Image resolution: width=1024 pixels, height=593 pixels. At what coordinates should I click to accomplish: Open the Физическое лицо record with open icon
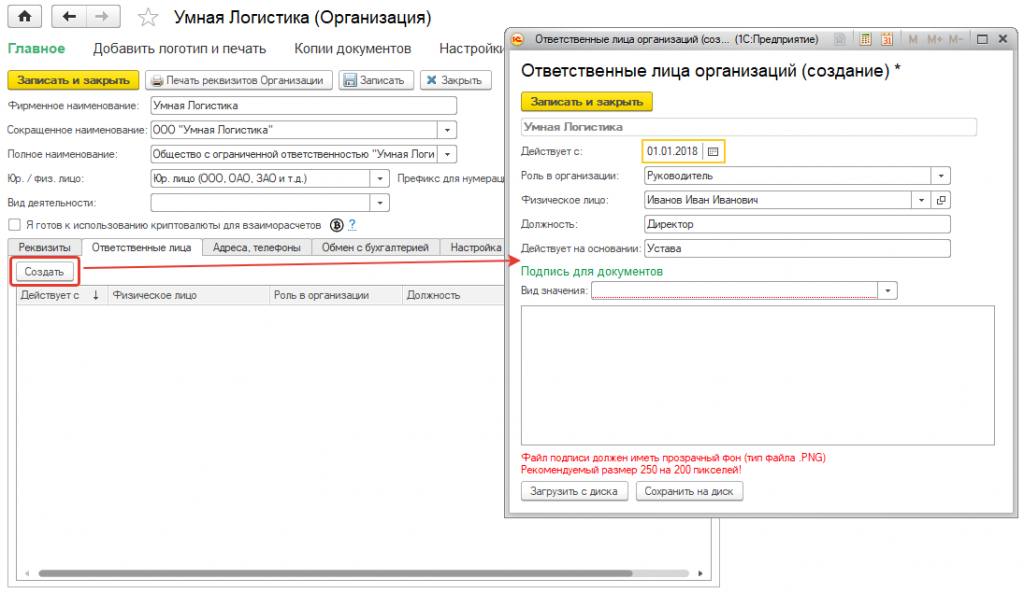941,200
